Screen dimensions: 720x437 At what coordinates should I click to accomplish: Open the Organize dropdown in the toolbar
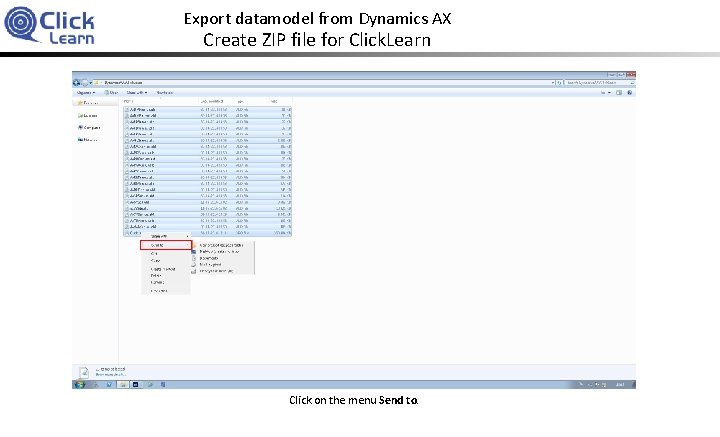pyautogui.click(x=86, y=93)
